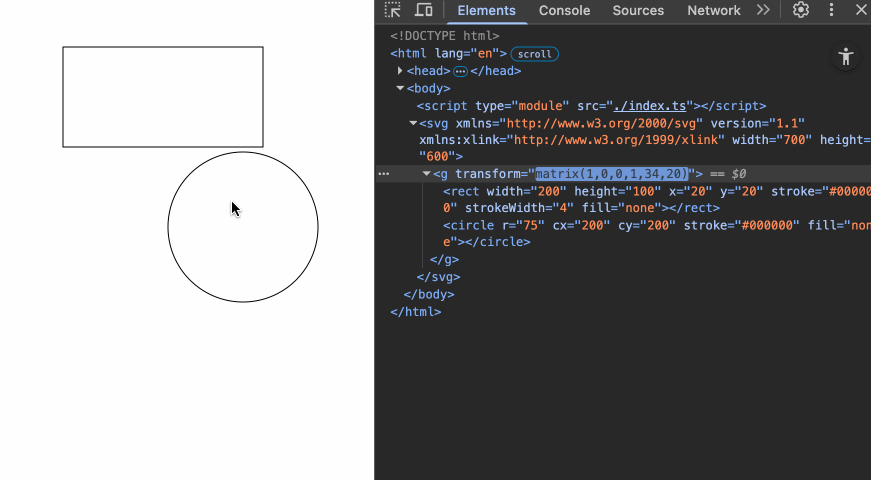The width and height of the screenshot is (871, 480).
Task: Open the ./index.ts script source link
Action: click(650, 106)
